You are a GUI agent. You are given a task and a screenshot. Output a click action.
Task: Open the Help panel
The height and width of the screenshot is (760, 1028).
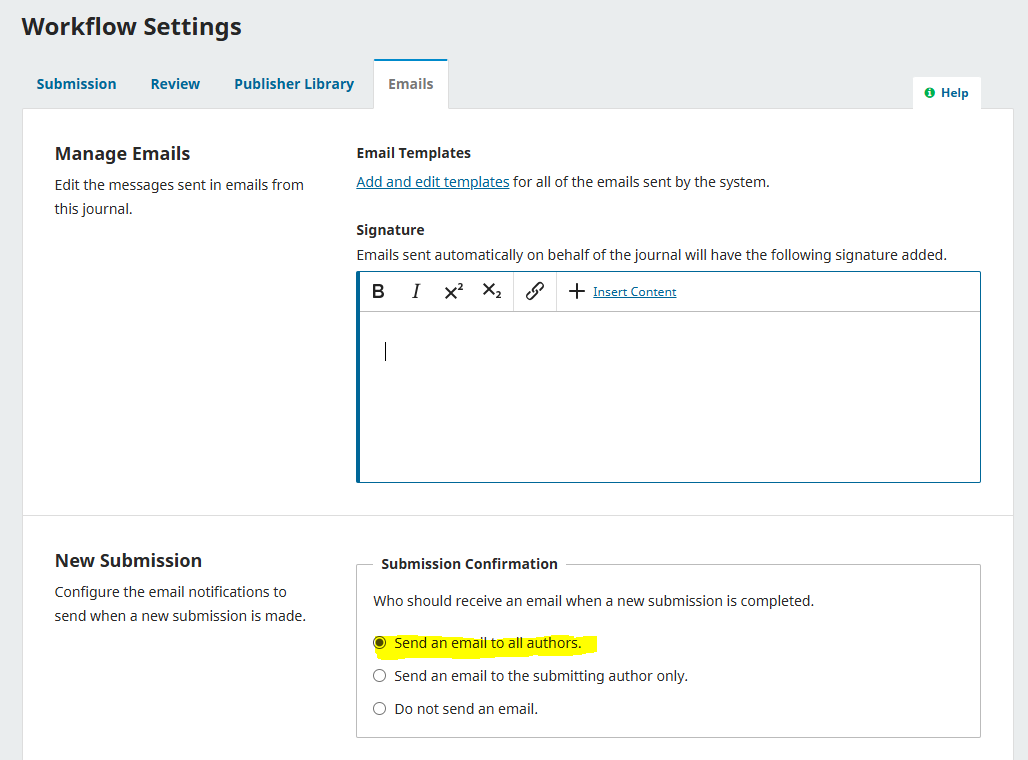[x=947, y=92]
